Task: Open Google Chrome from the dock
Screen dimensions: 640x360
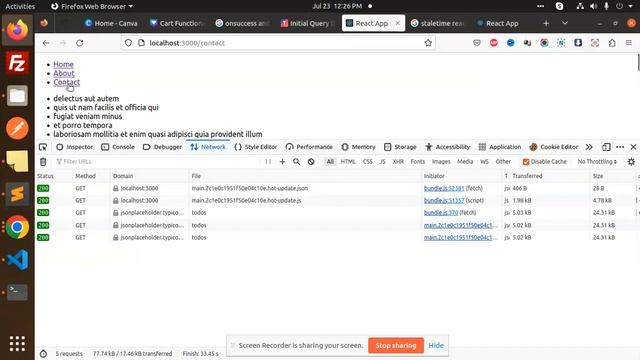Action: coord(17,227)
